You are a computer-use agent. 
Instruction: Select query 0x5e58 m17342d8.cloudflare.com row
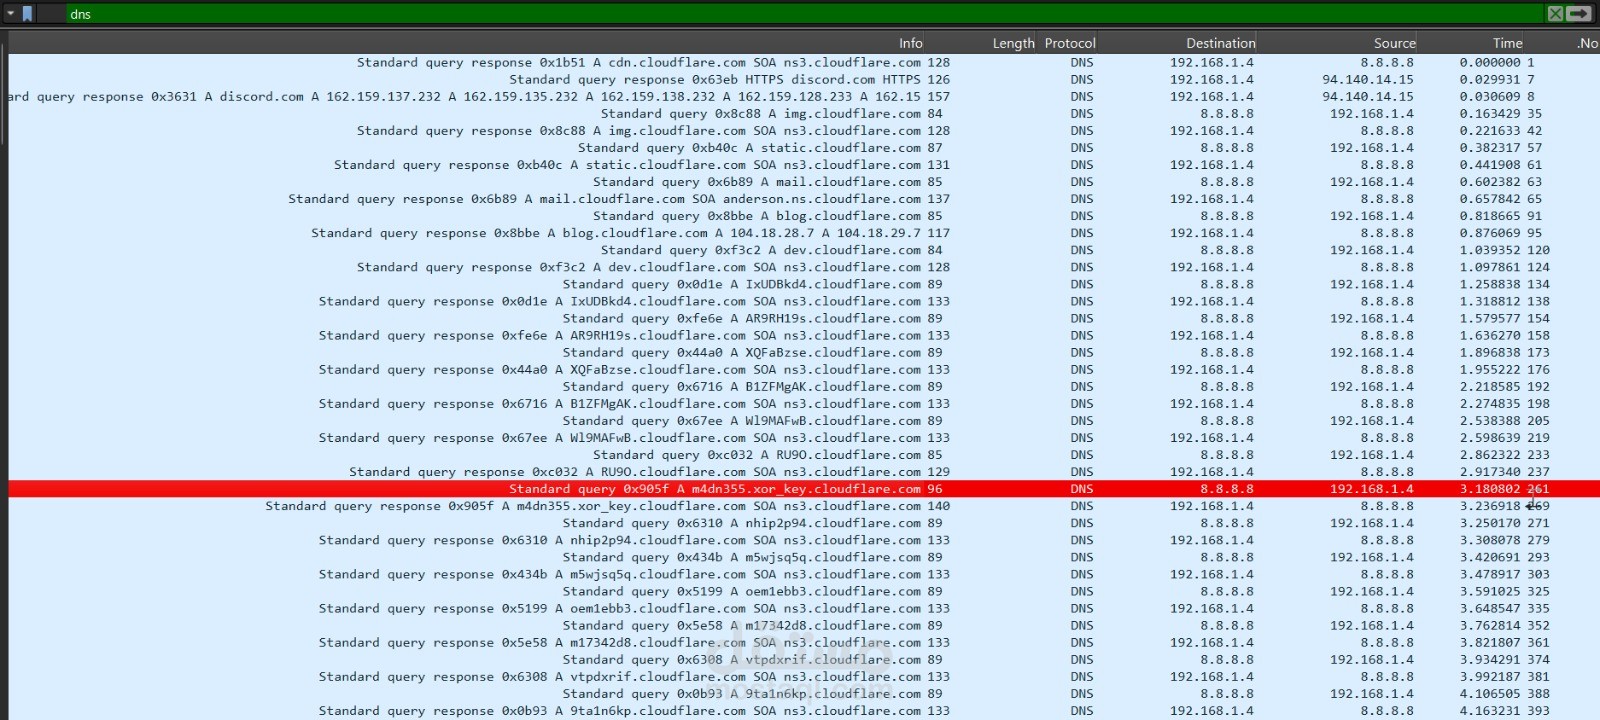coord(804,626)
